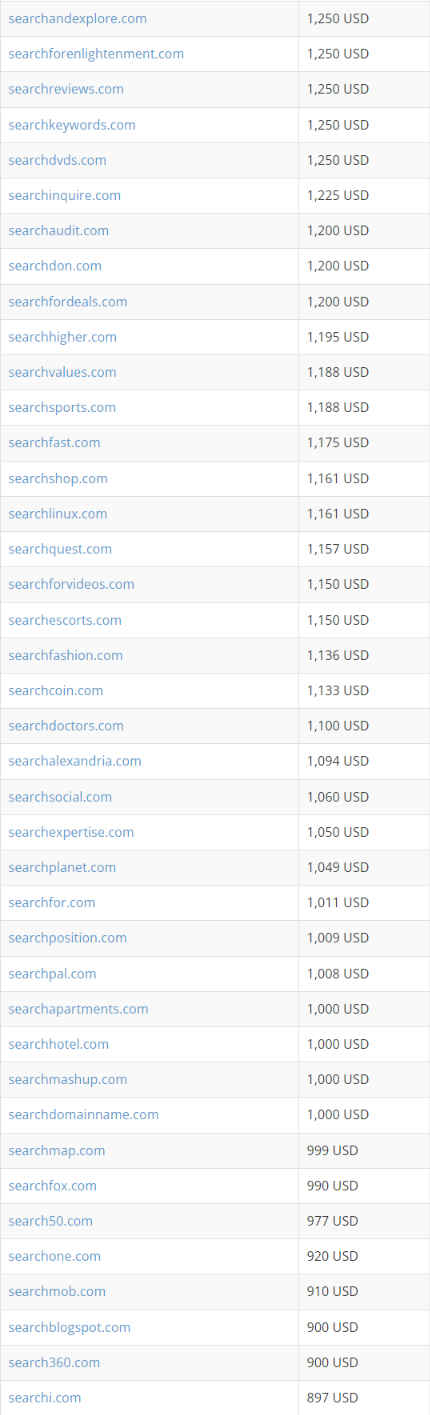Select searchsports.com domain link
The image size is (430, 1415).
[62, 407]
